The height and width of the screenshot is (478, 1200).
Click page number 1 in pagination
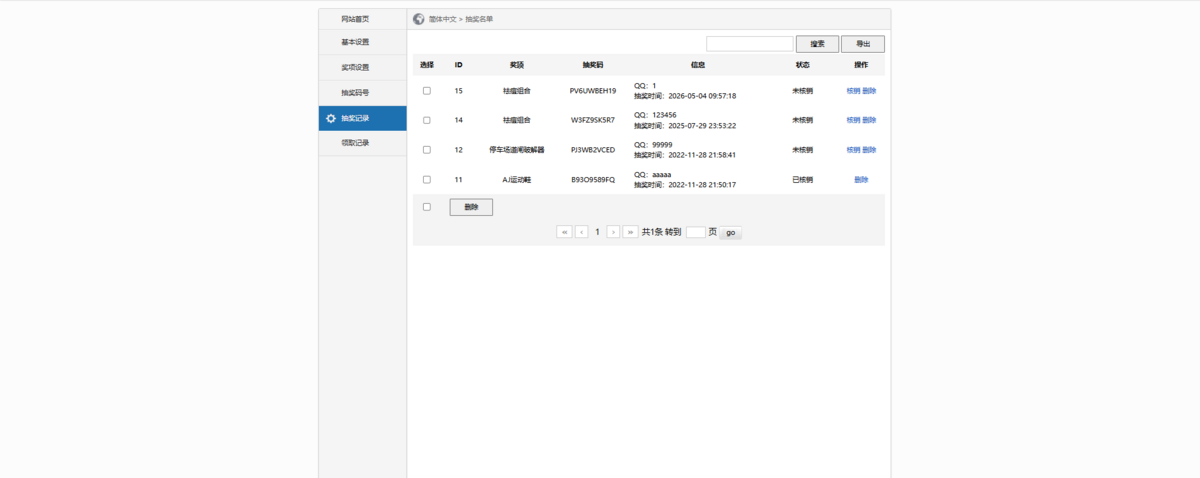597,232
